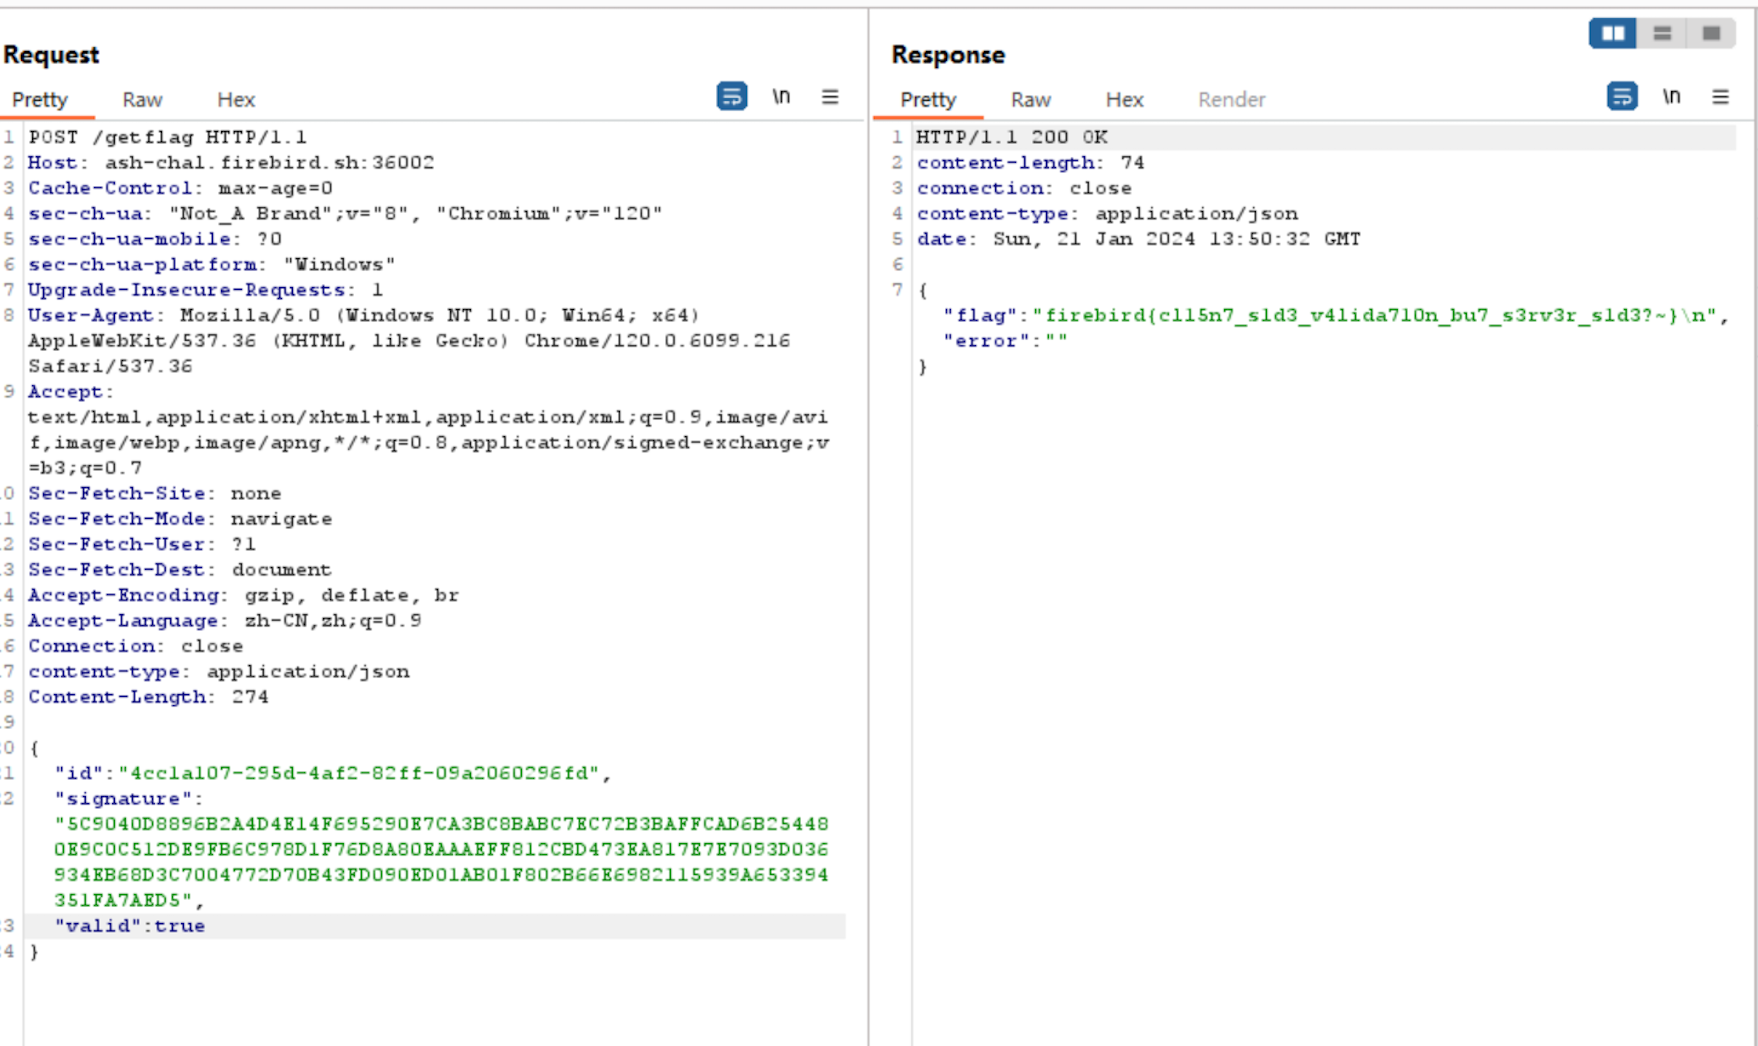The image size is (1758, 1046).
Task: Toggle \n non-printable chars in Response panel
Action: coord(1671,97)
